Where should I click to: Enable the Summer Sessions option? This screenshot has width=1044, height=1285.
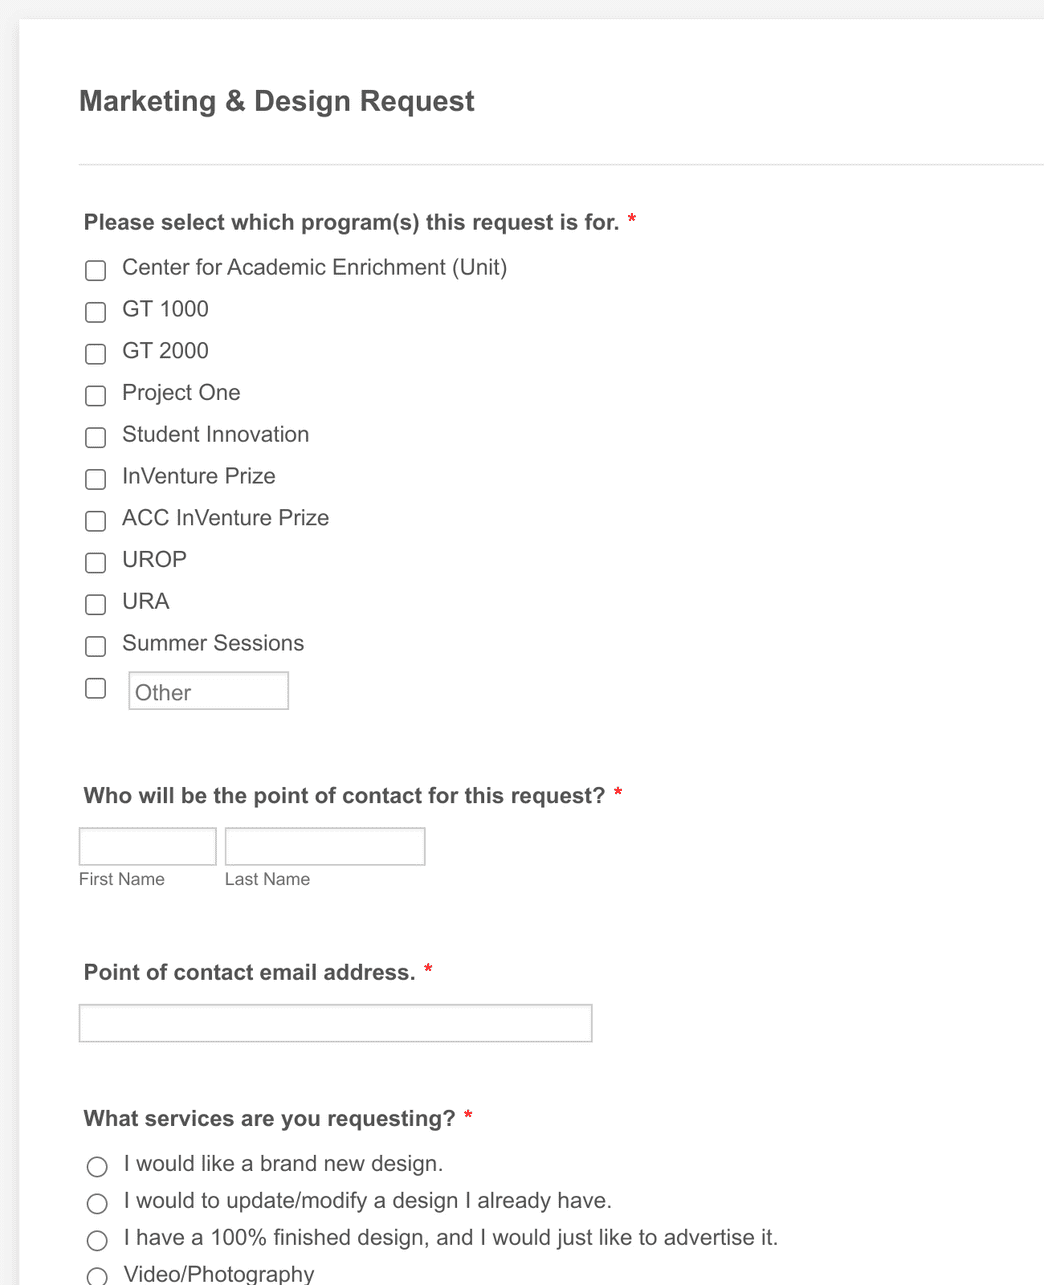click(x=95, y=646)
